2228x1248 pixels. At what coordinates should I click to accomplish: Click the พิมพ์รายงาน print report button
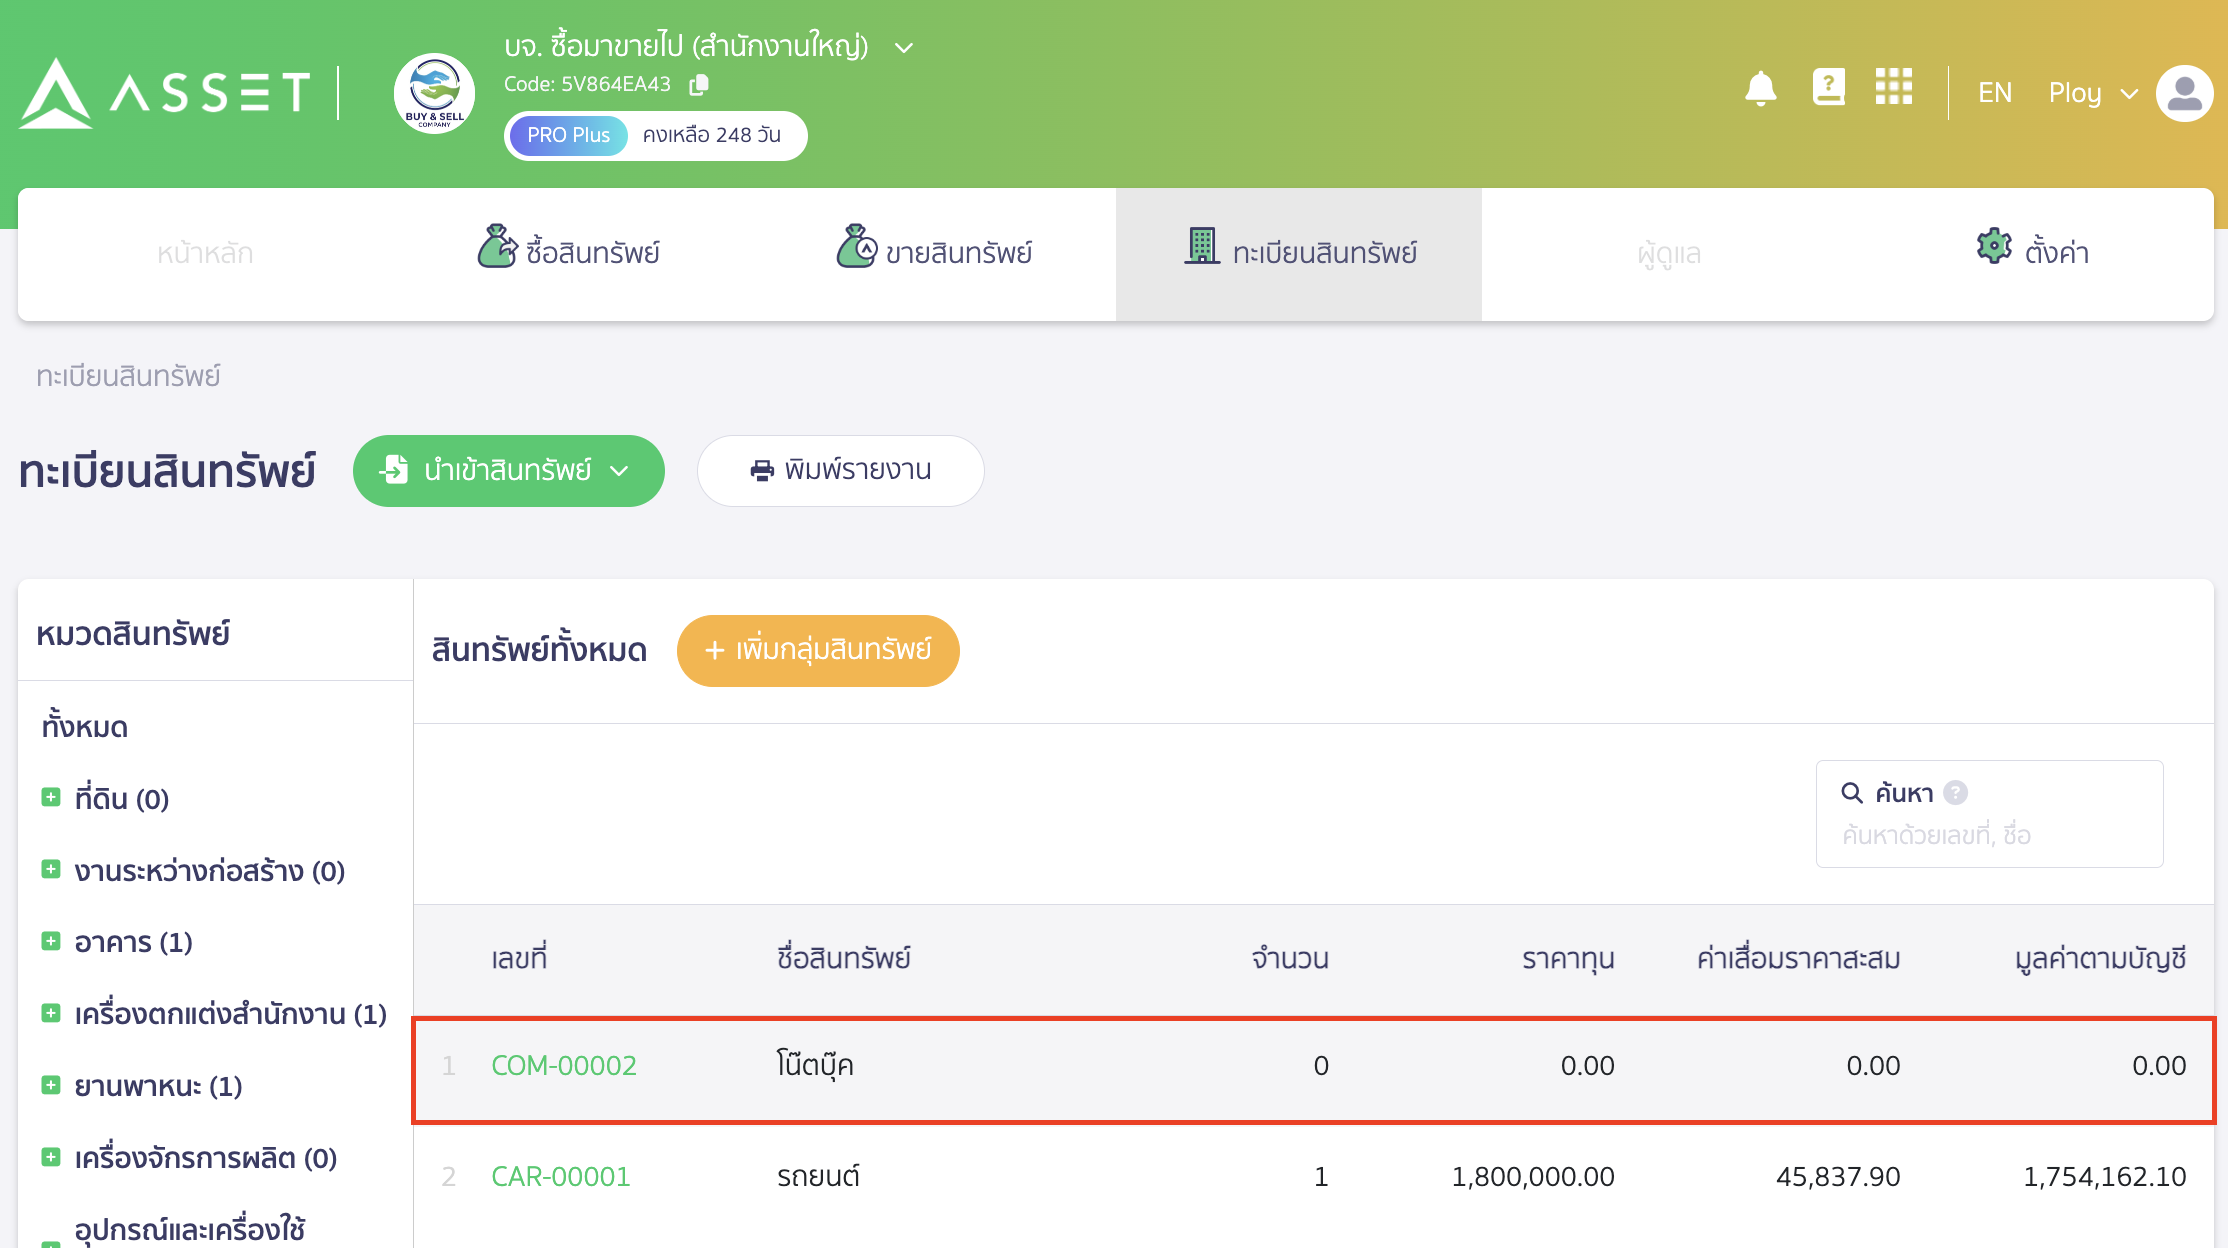840,471
